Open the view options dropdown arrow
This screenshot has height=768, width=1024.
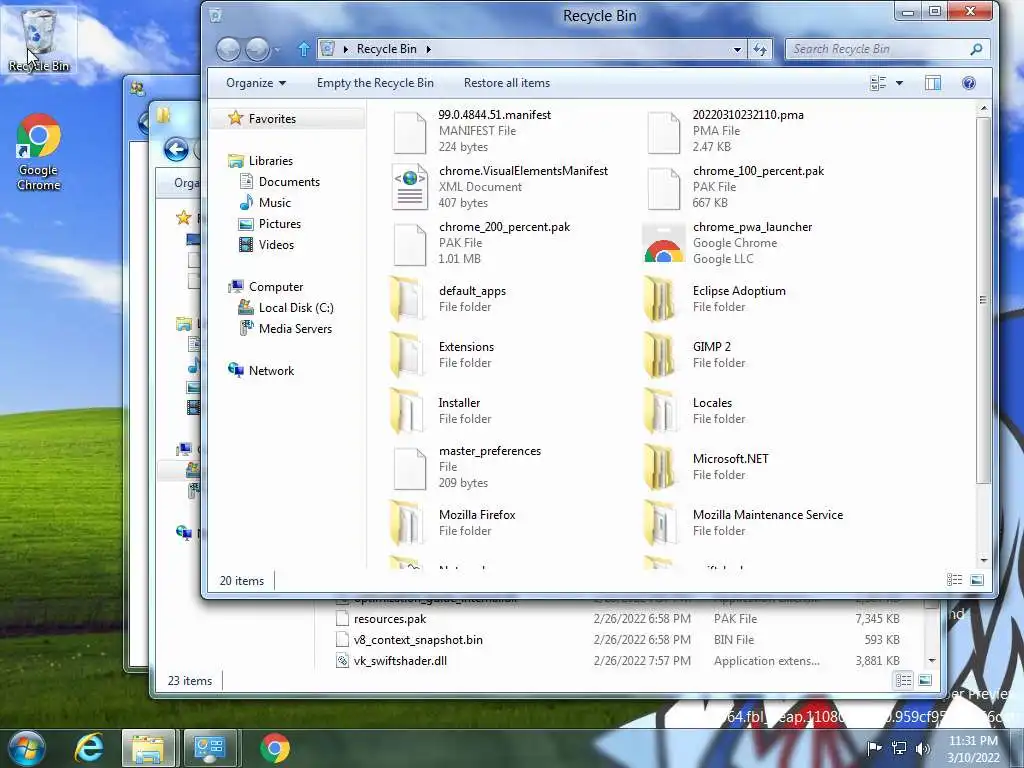[x=899, y=83]
